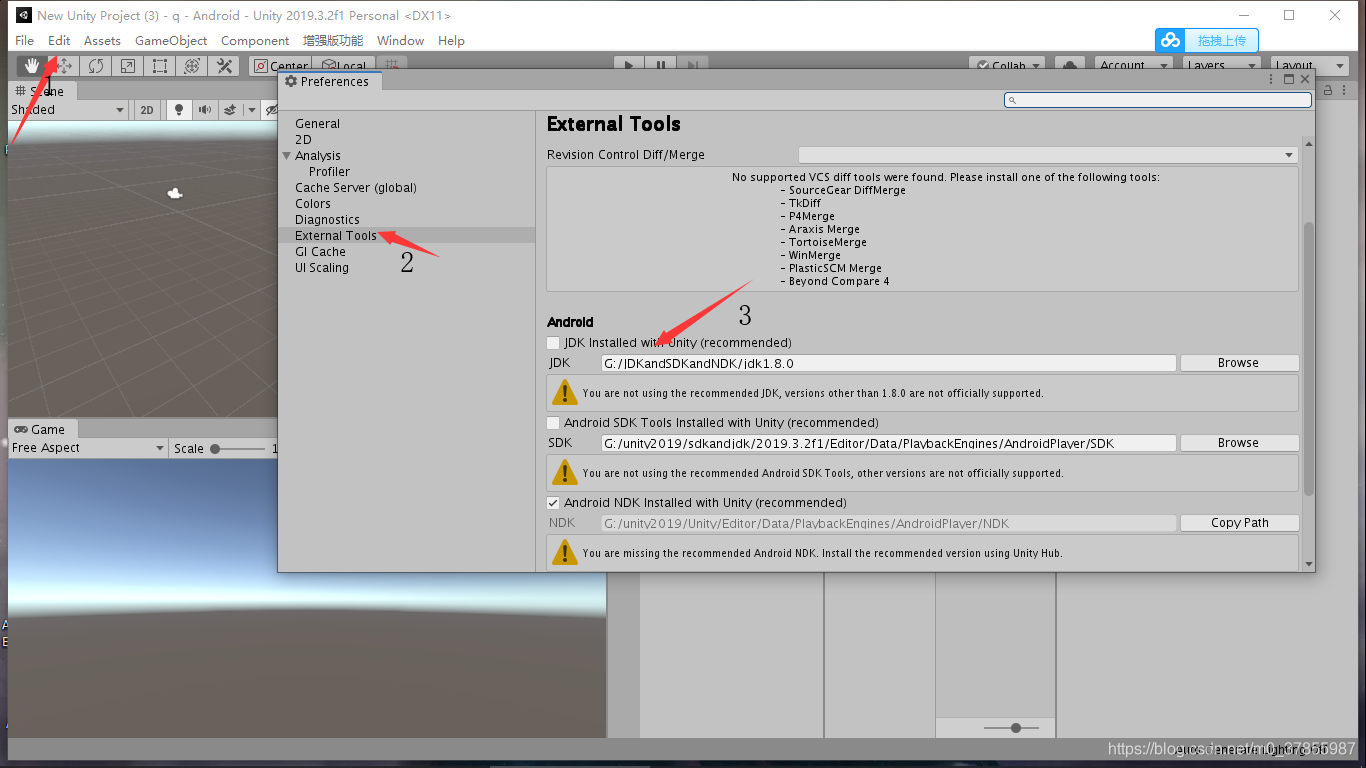This screenshot has height=768, width=1366.
Task: Select the Move tool
Action: pyautogui.click(x=62, y=65)
